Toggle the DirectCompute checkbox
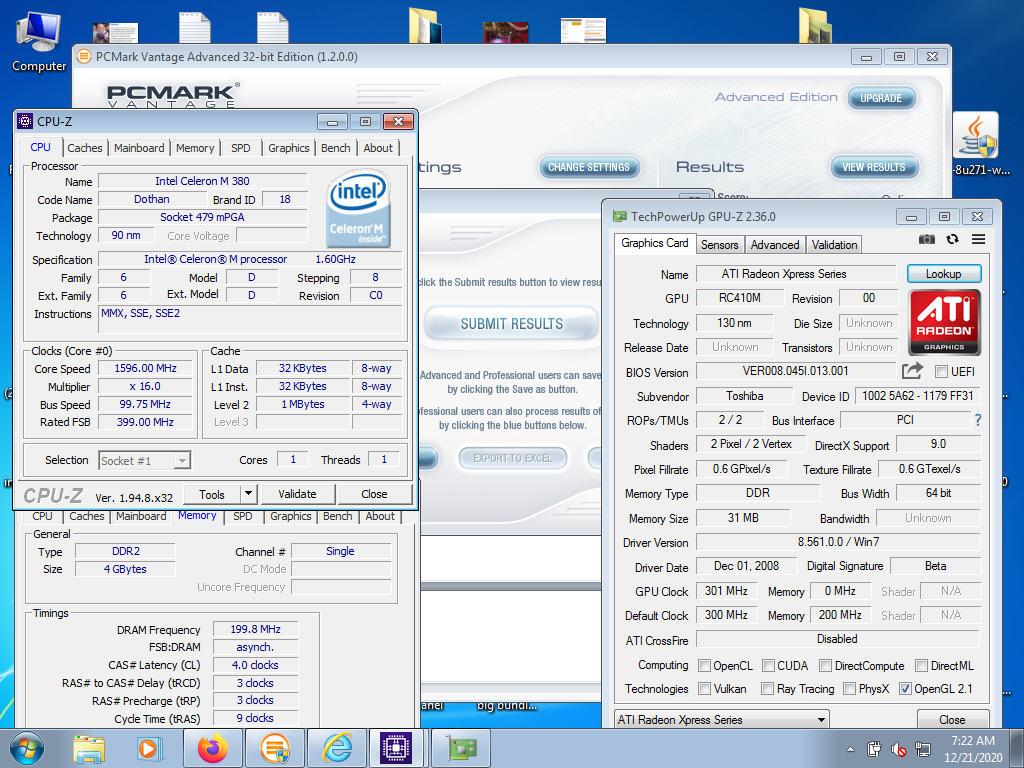This screenshot has width=1024, height=768. 825,665
